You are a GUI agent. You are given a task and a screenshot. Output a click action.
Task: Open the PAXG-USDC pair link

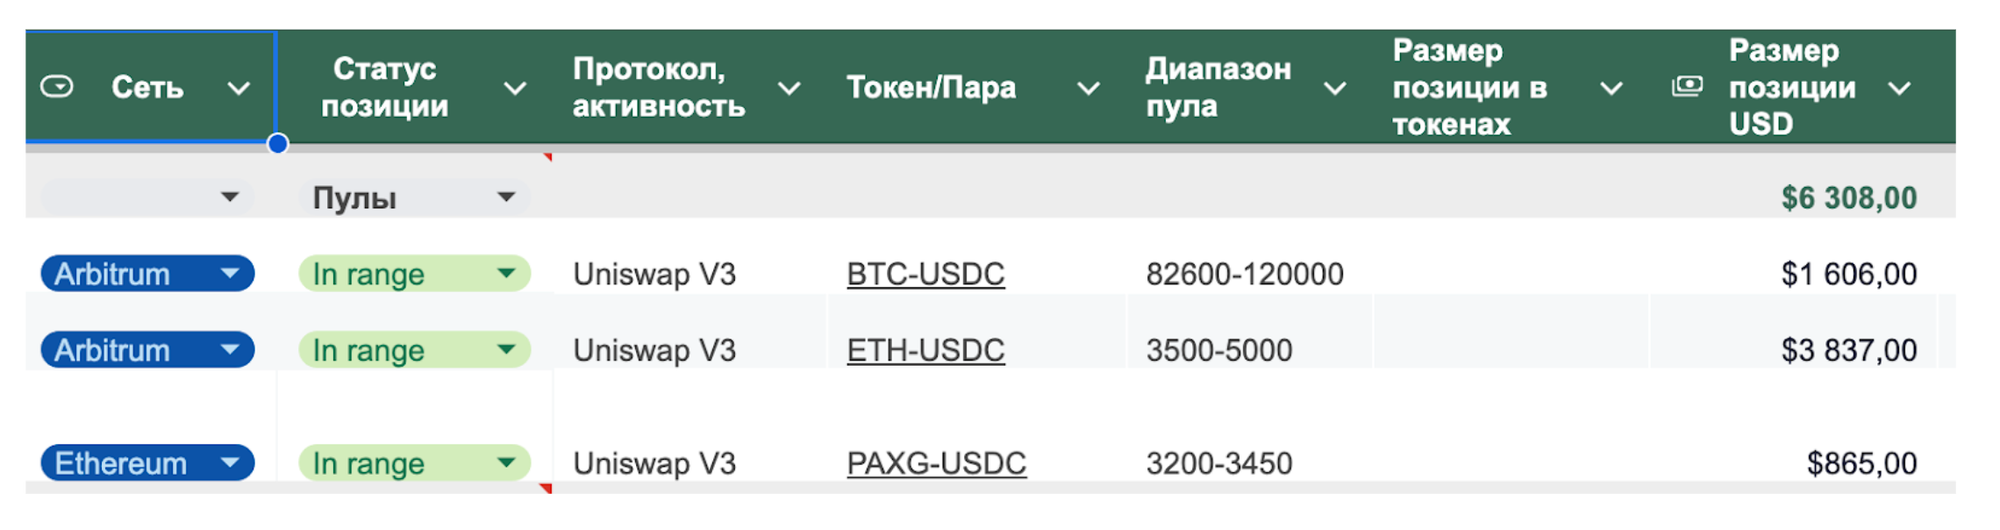(936, 463)
